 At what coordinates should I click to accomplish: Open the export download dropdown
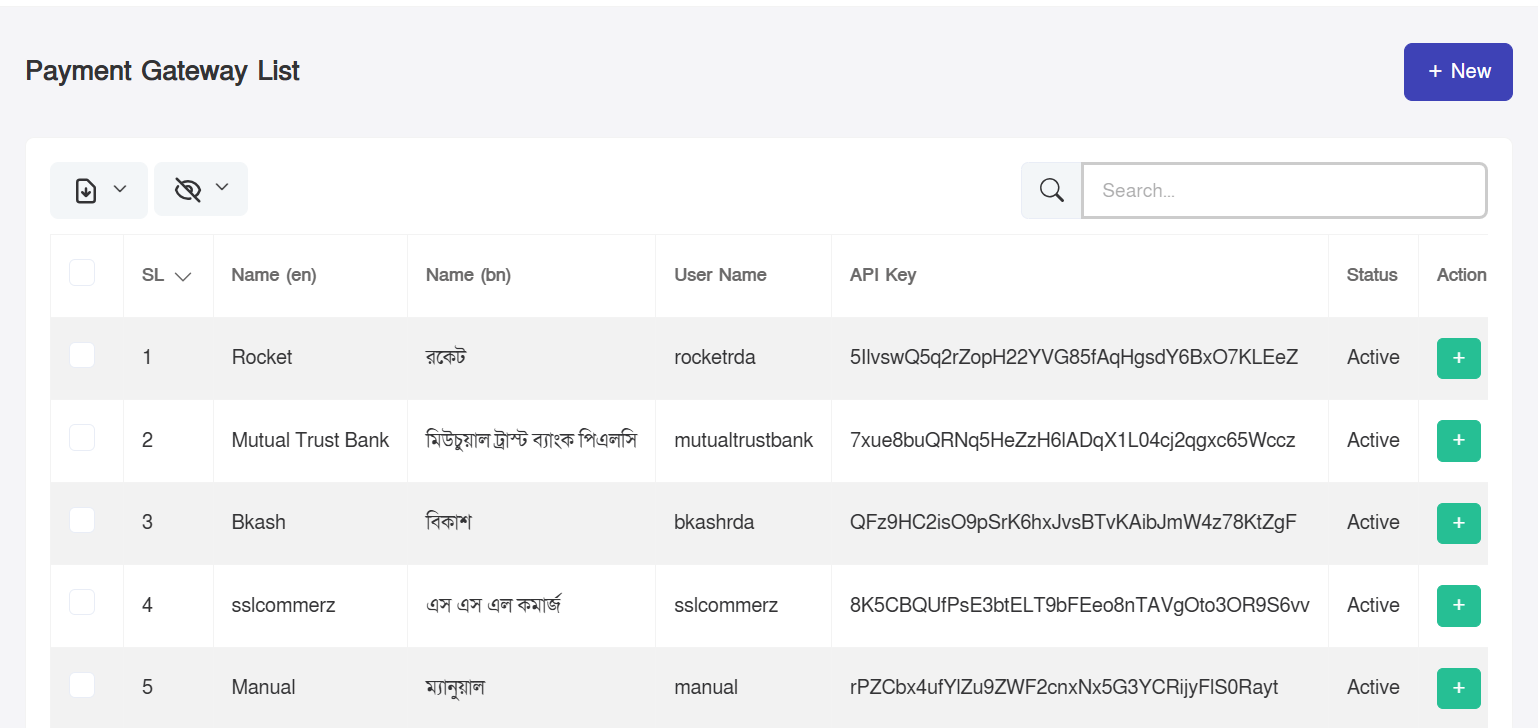point(99,190)
